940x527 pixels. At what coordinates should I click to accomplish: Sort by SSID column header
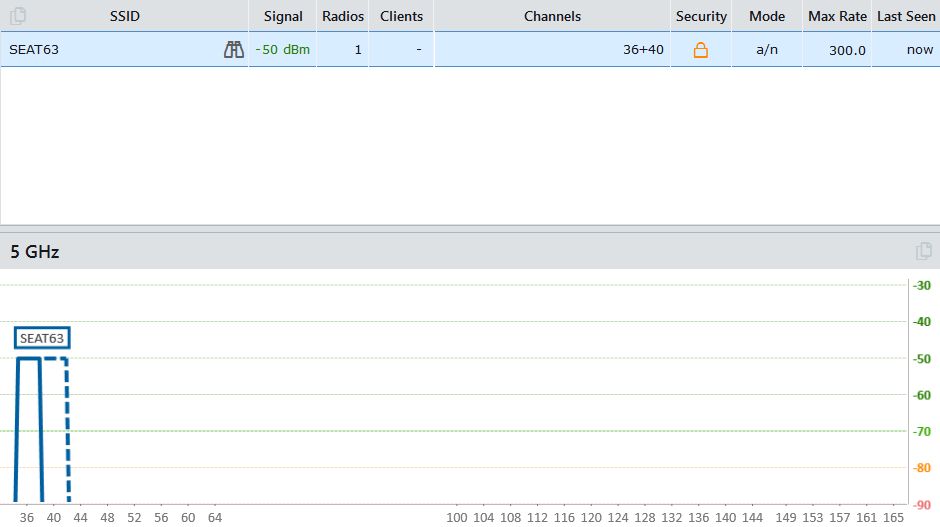pyautogui.click(x=125, y=16)
